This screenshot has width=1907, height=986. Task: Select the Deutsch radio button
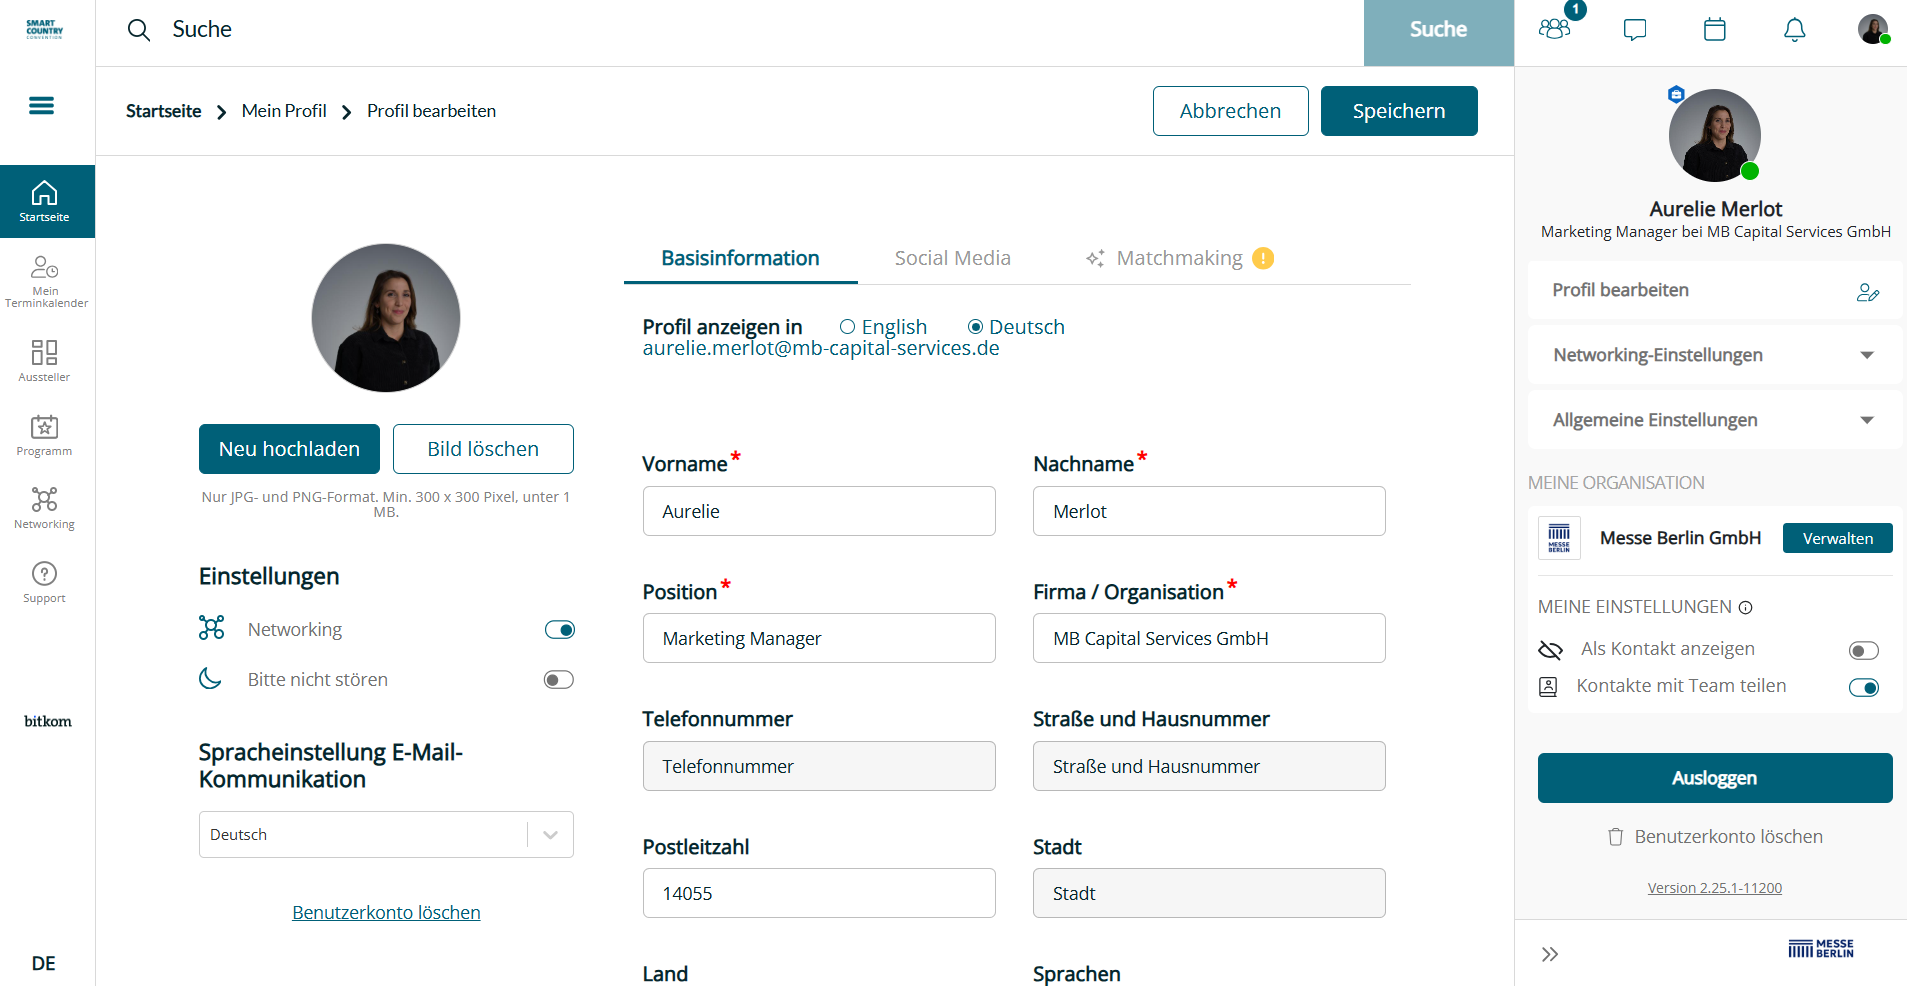pyautogui.click(x=976, y=327)
